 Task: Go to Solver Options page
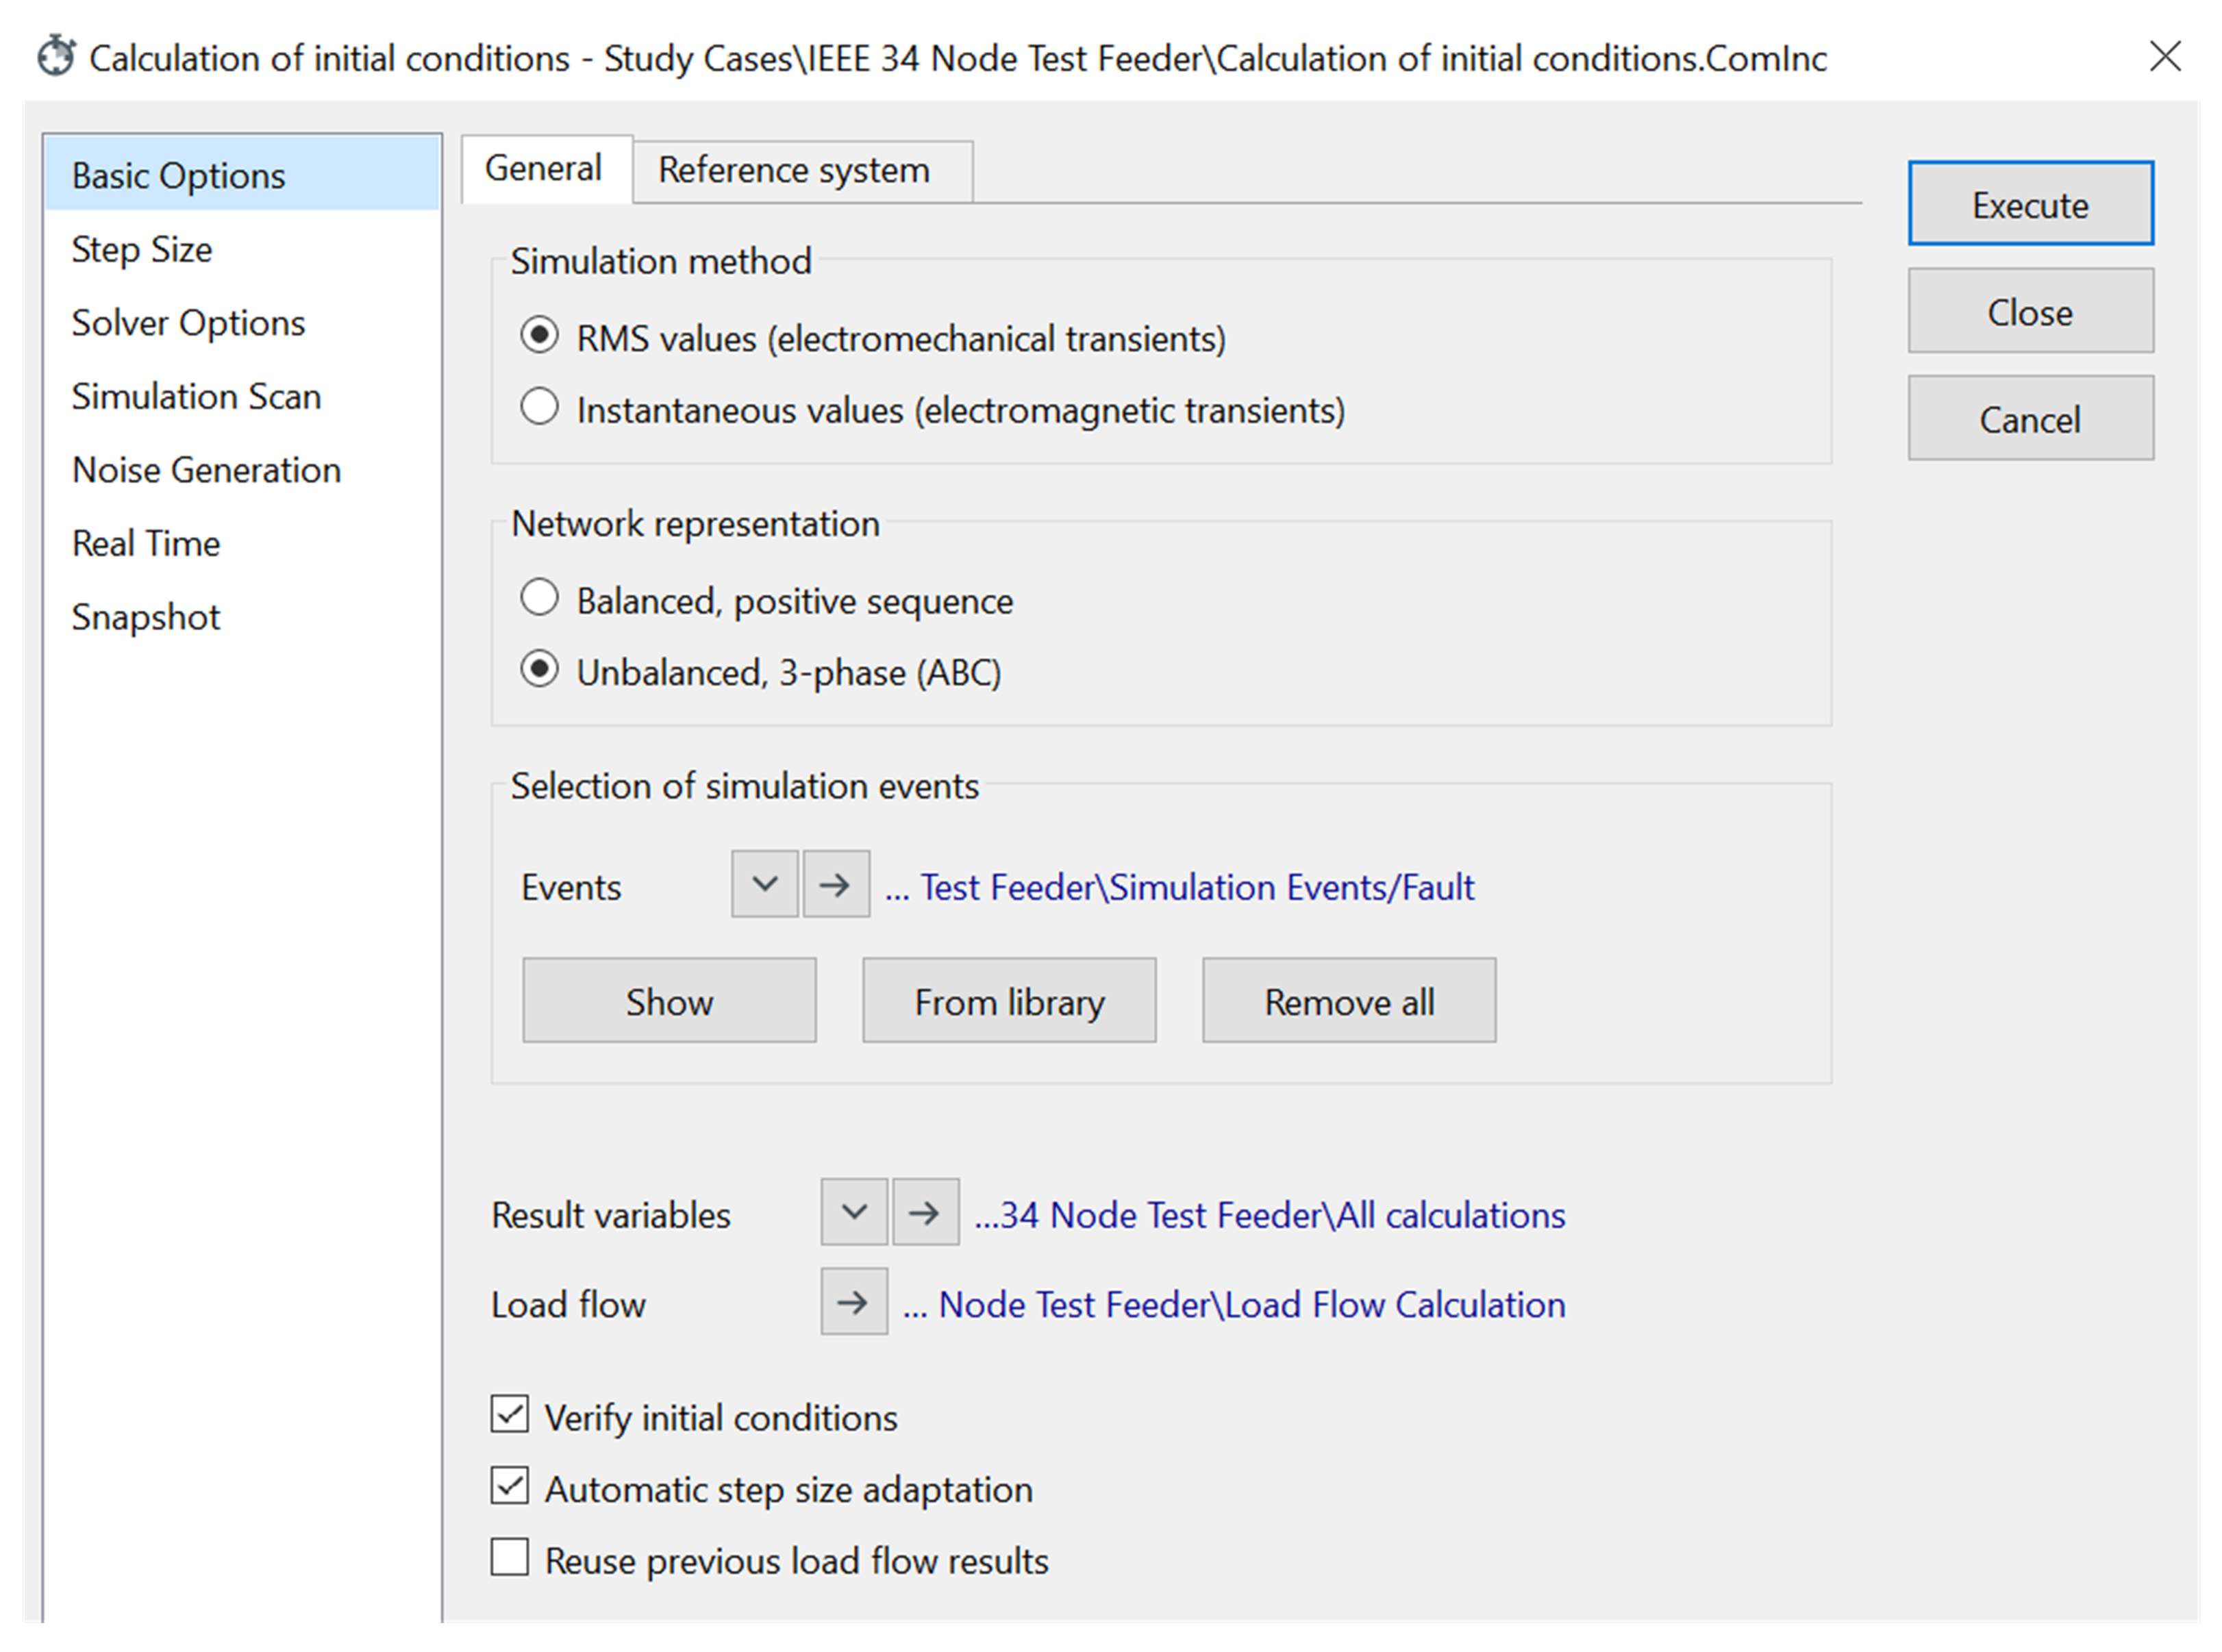click(188, 323)
